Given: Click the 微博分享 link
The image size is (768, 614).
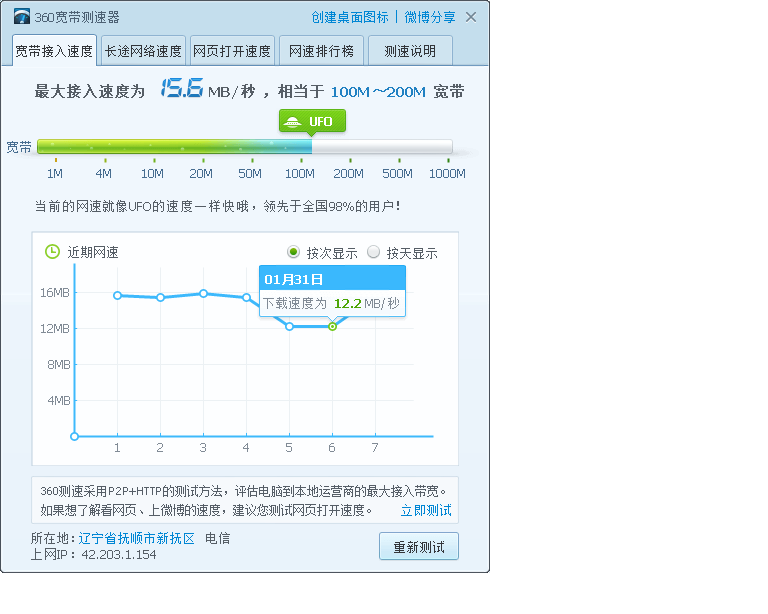Looking at the screenshot, I should tap(430, 17).
